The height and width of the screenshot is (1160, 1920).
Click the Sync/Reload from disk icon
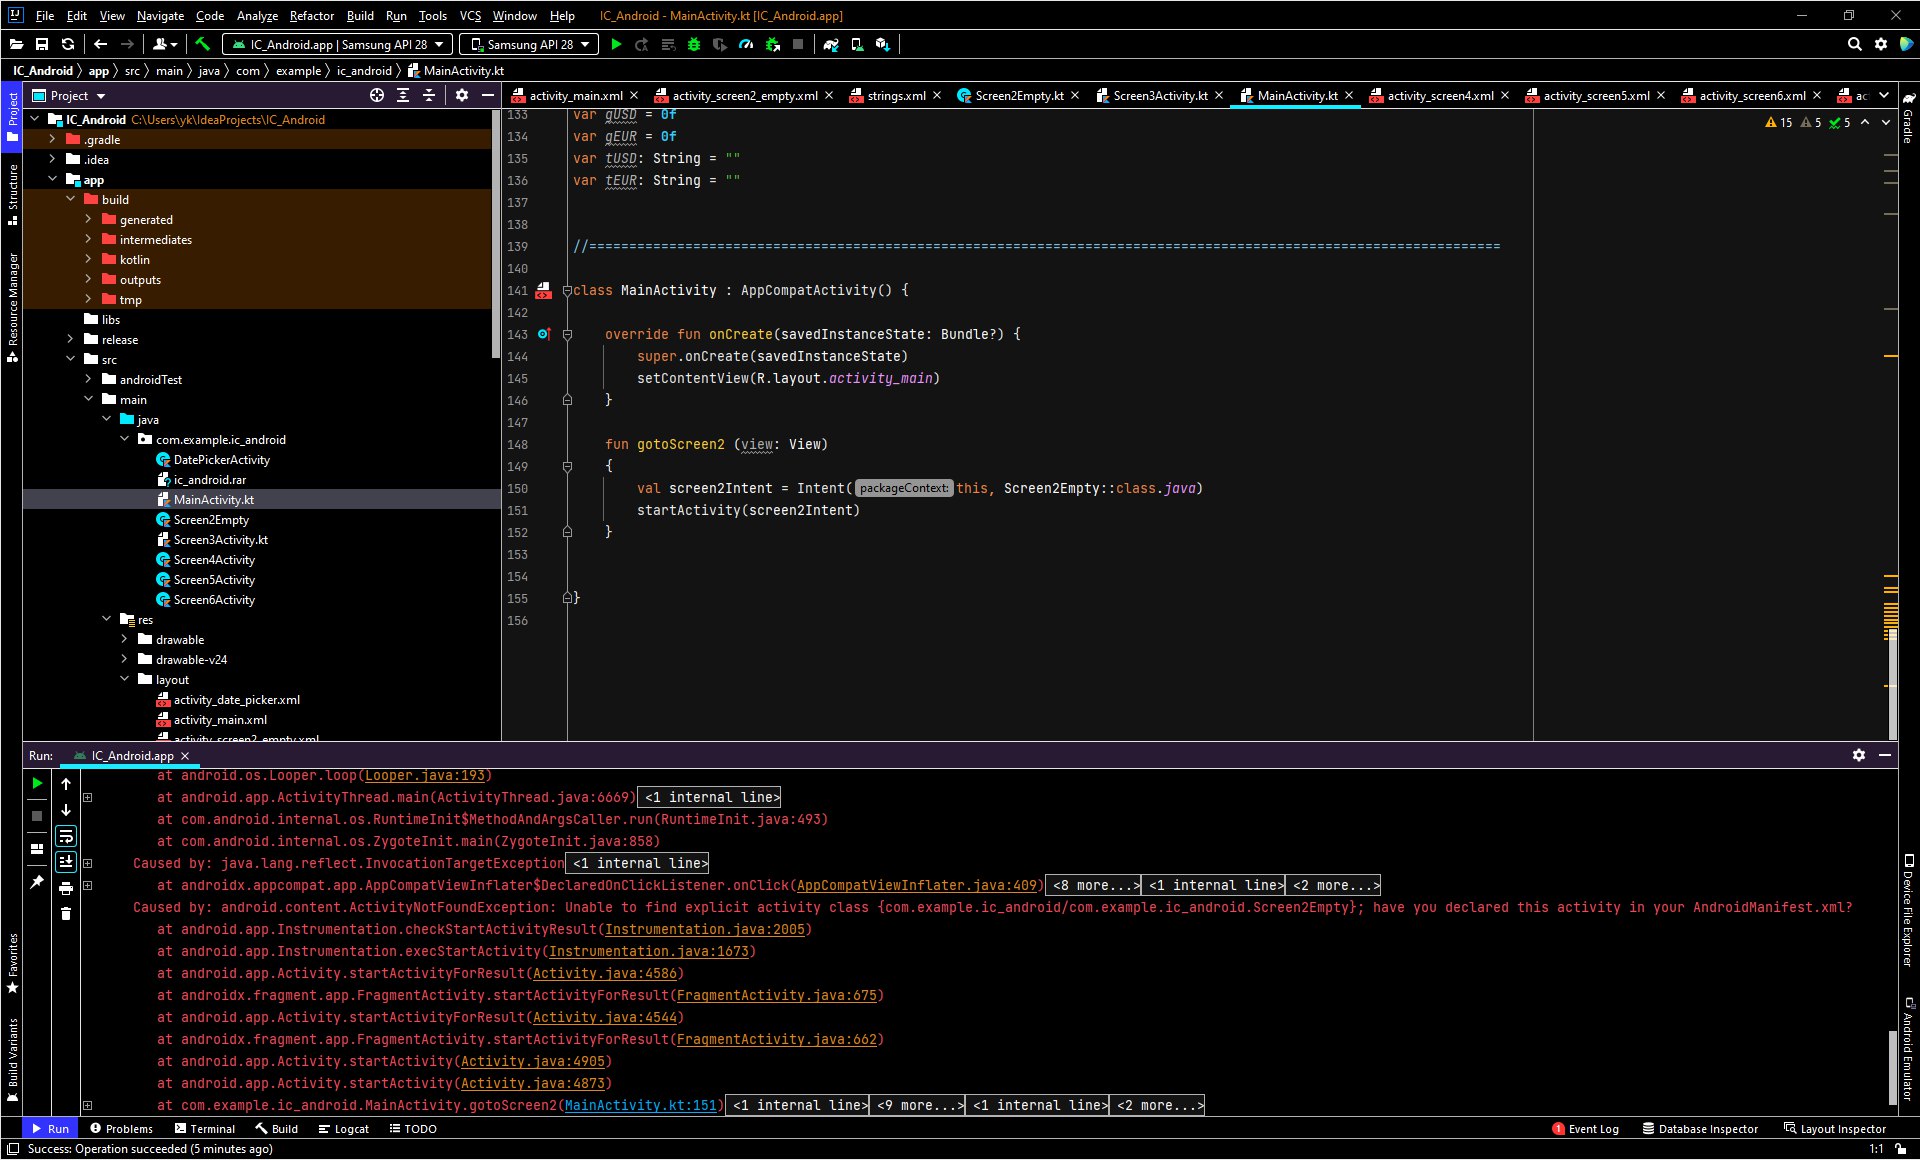(x=68, y=44)
